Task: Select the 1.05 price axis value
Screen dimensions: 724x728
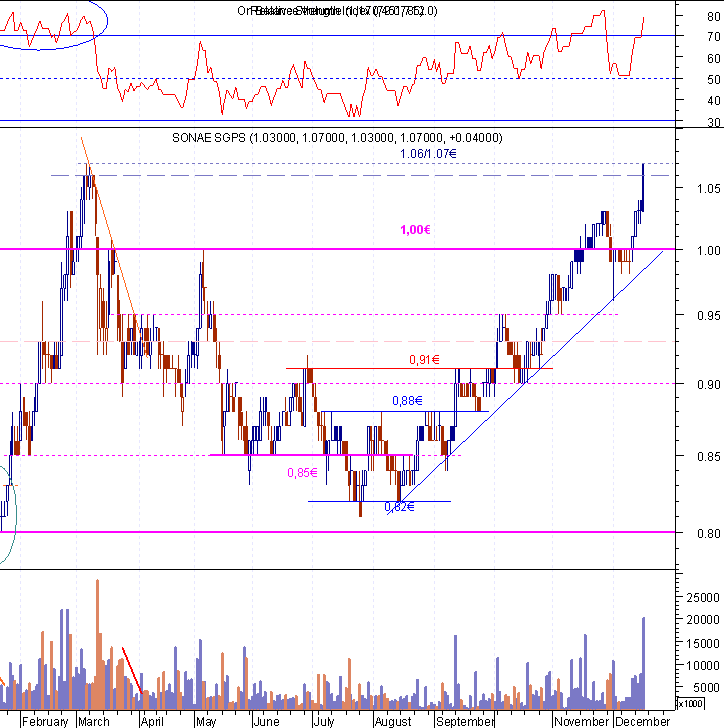Action: click(709, 188)
